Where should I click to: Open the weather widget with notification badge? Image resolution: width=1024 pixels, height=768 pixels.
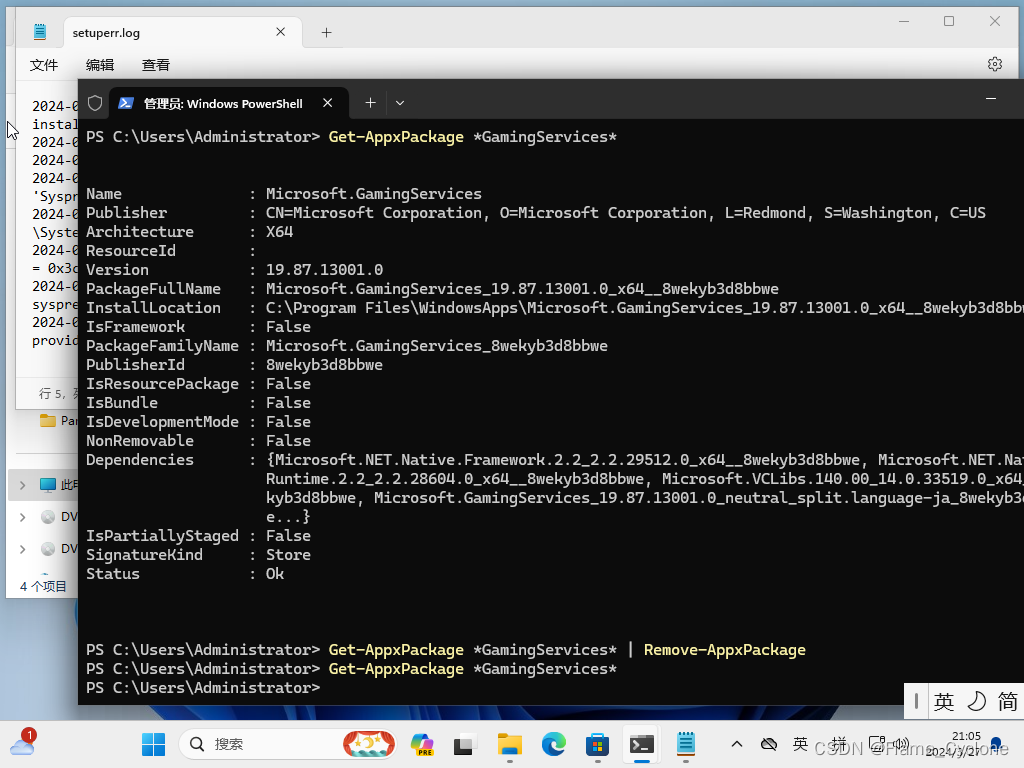tap(23, 743)
